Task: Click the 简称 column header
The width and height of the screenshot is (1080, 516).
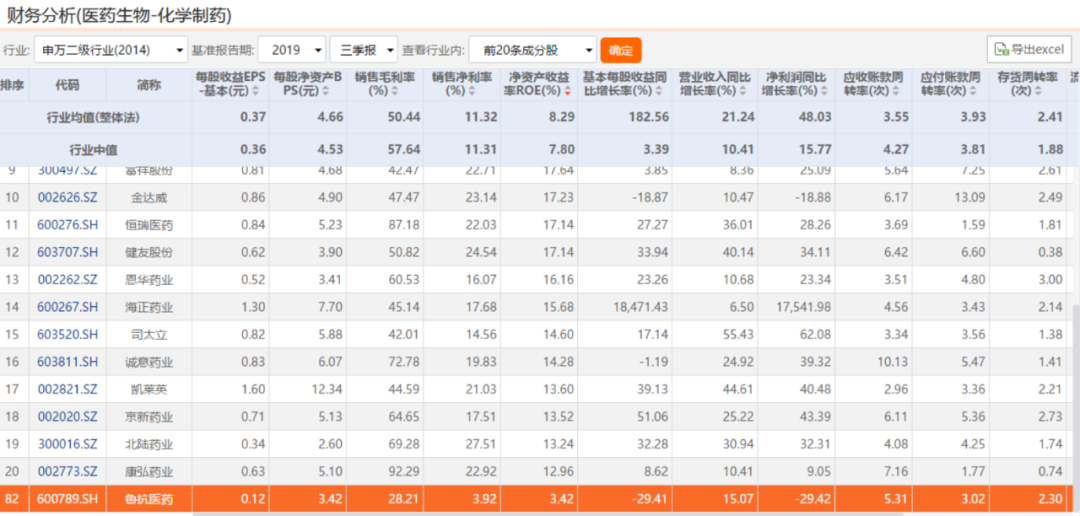Action: [x=149, y=85]
